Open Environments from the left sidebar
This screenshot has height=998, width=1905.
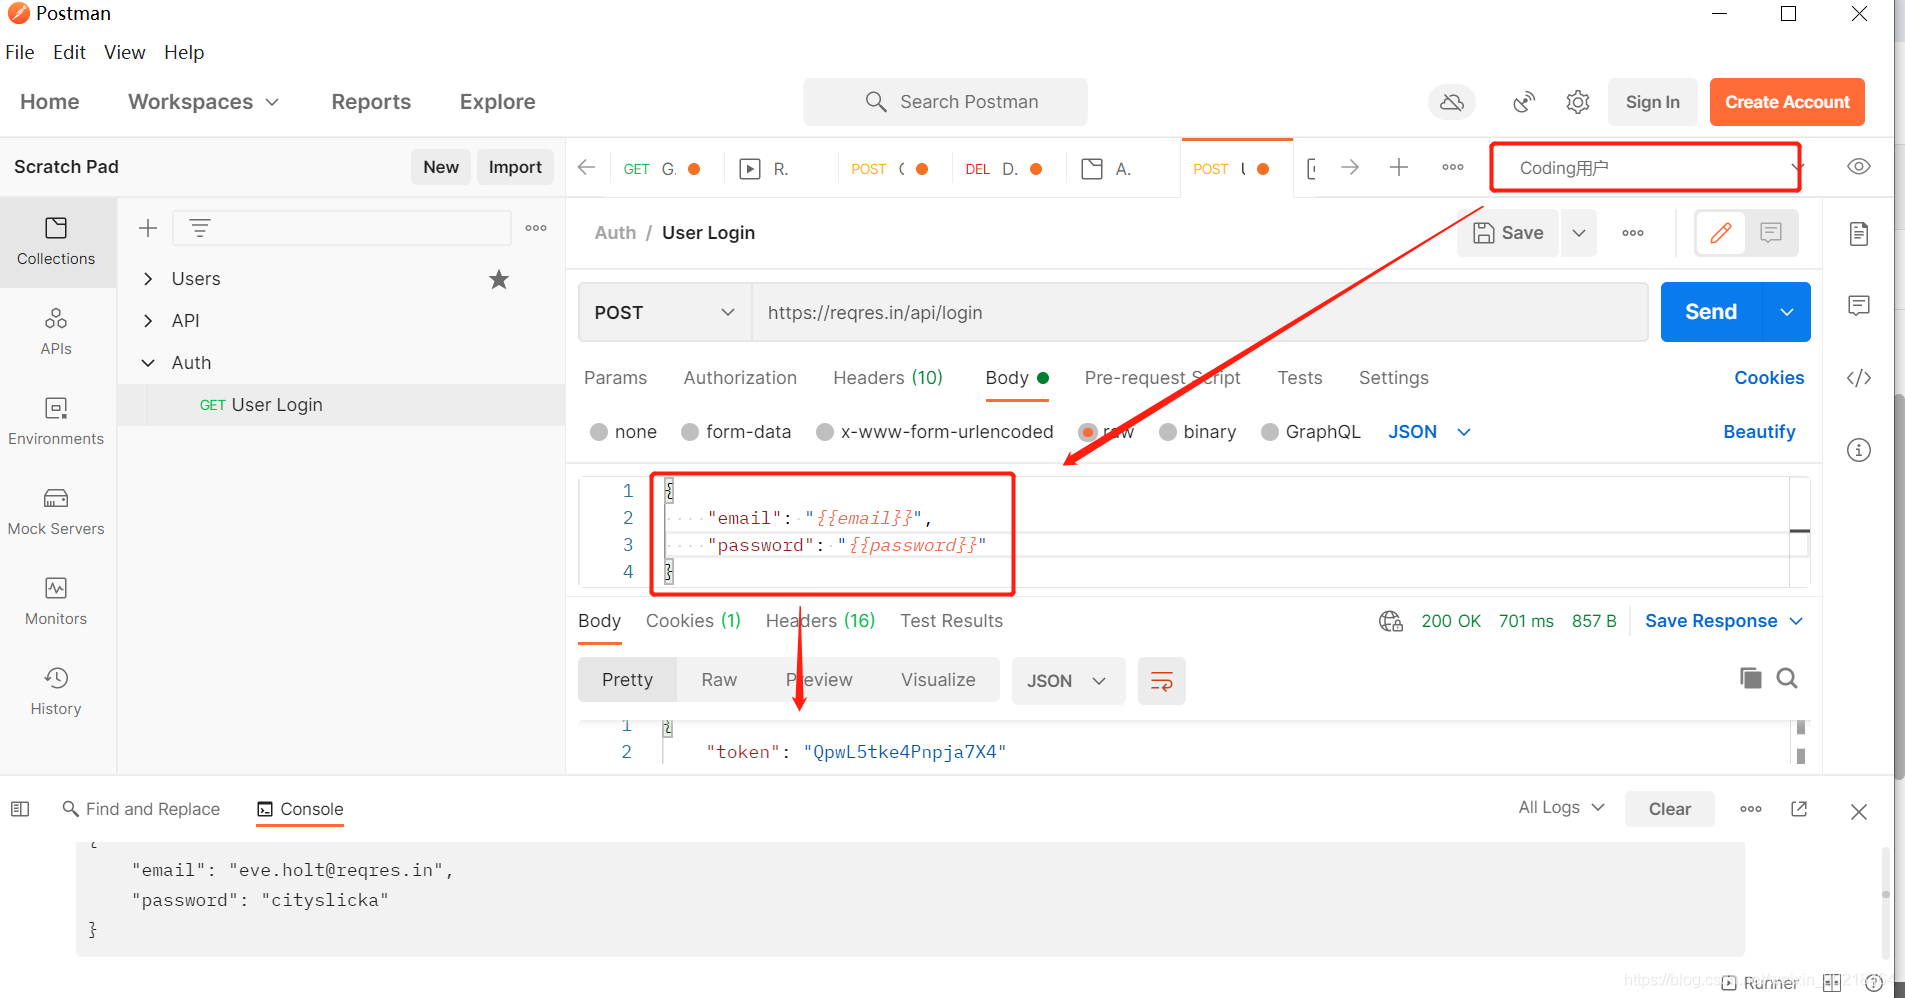pyautogui.click(x=56, y=421)
